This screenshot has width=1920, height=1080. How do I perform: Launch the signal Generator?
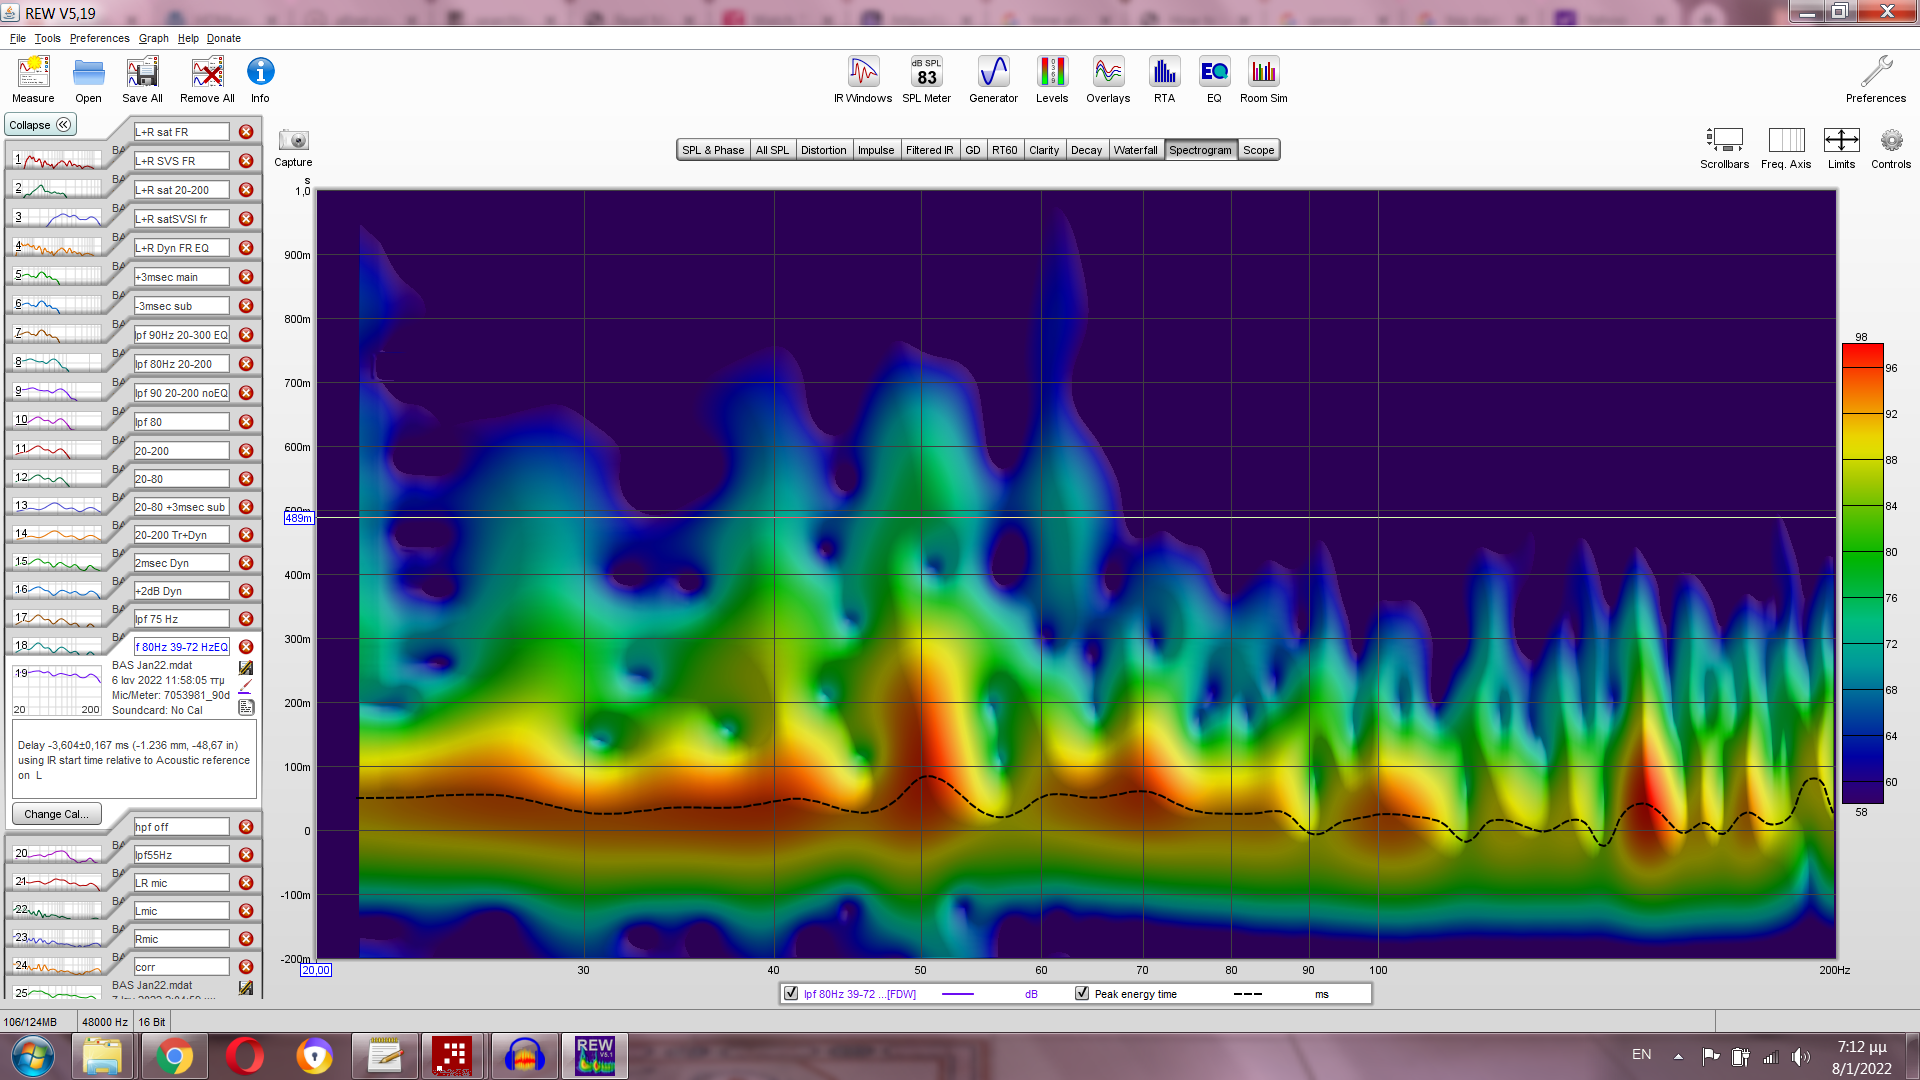pos(993,79)
